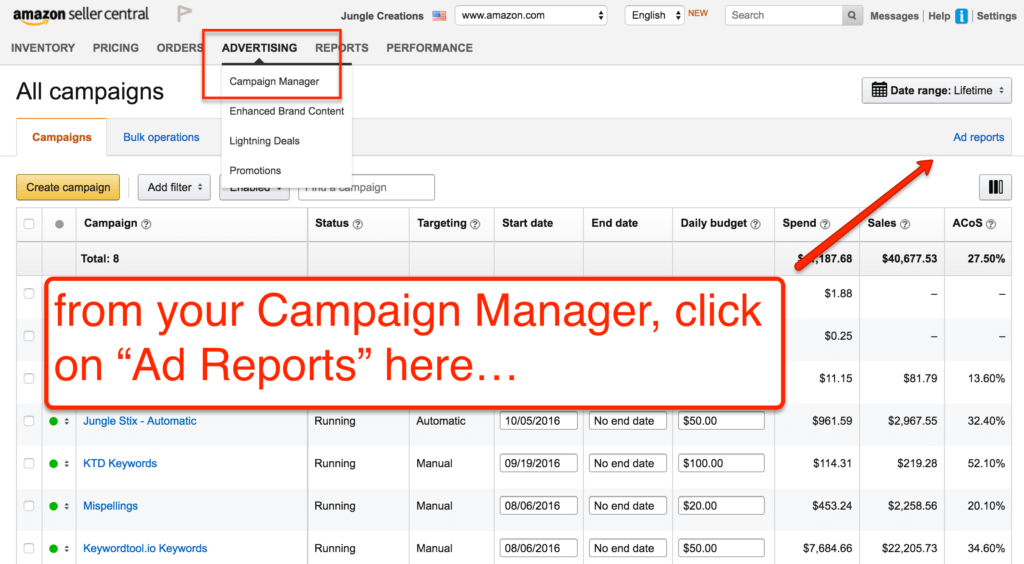Click the search magnifier button
The width and height of the screenshot is (1024, 564).
(852, 15)
